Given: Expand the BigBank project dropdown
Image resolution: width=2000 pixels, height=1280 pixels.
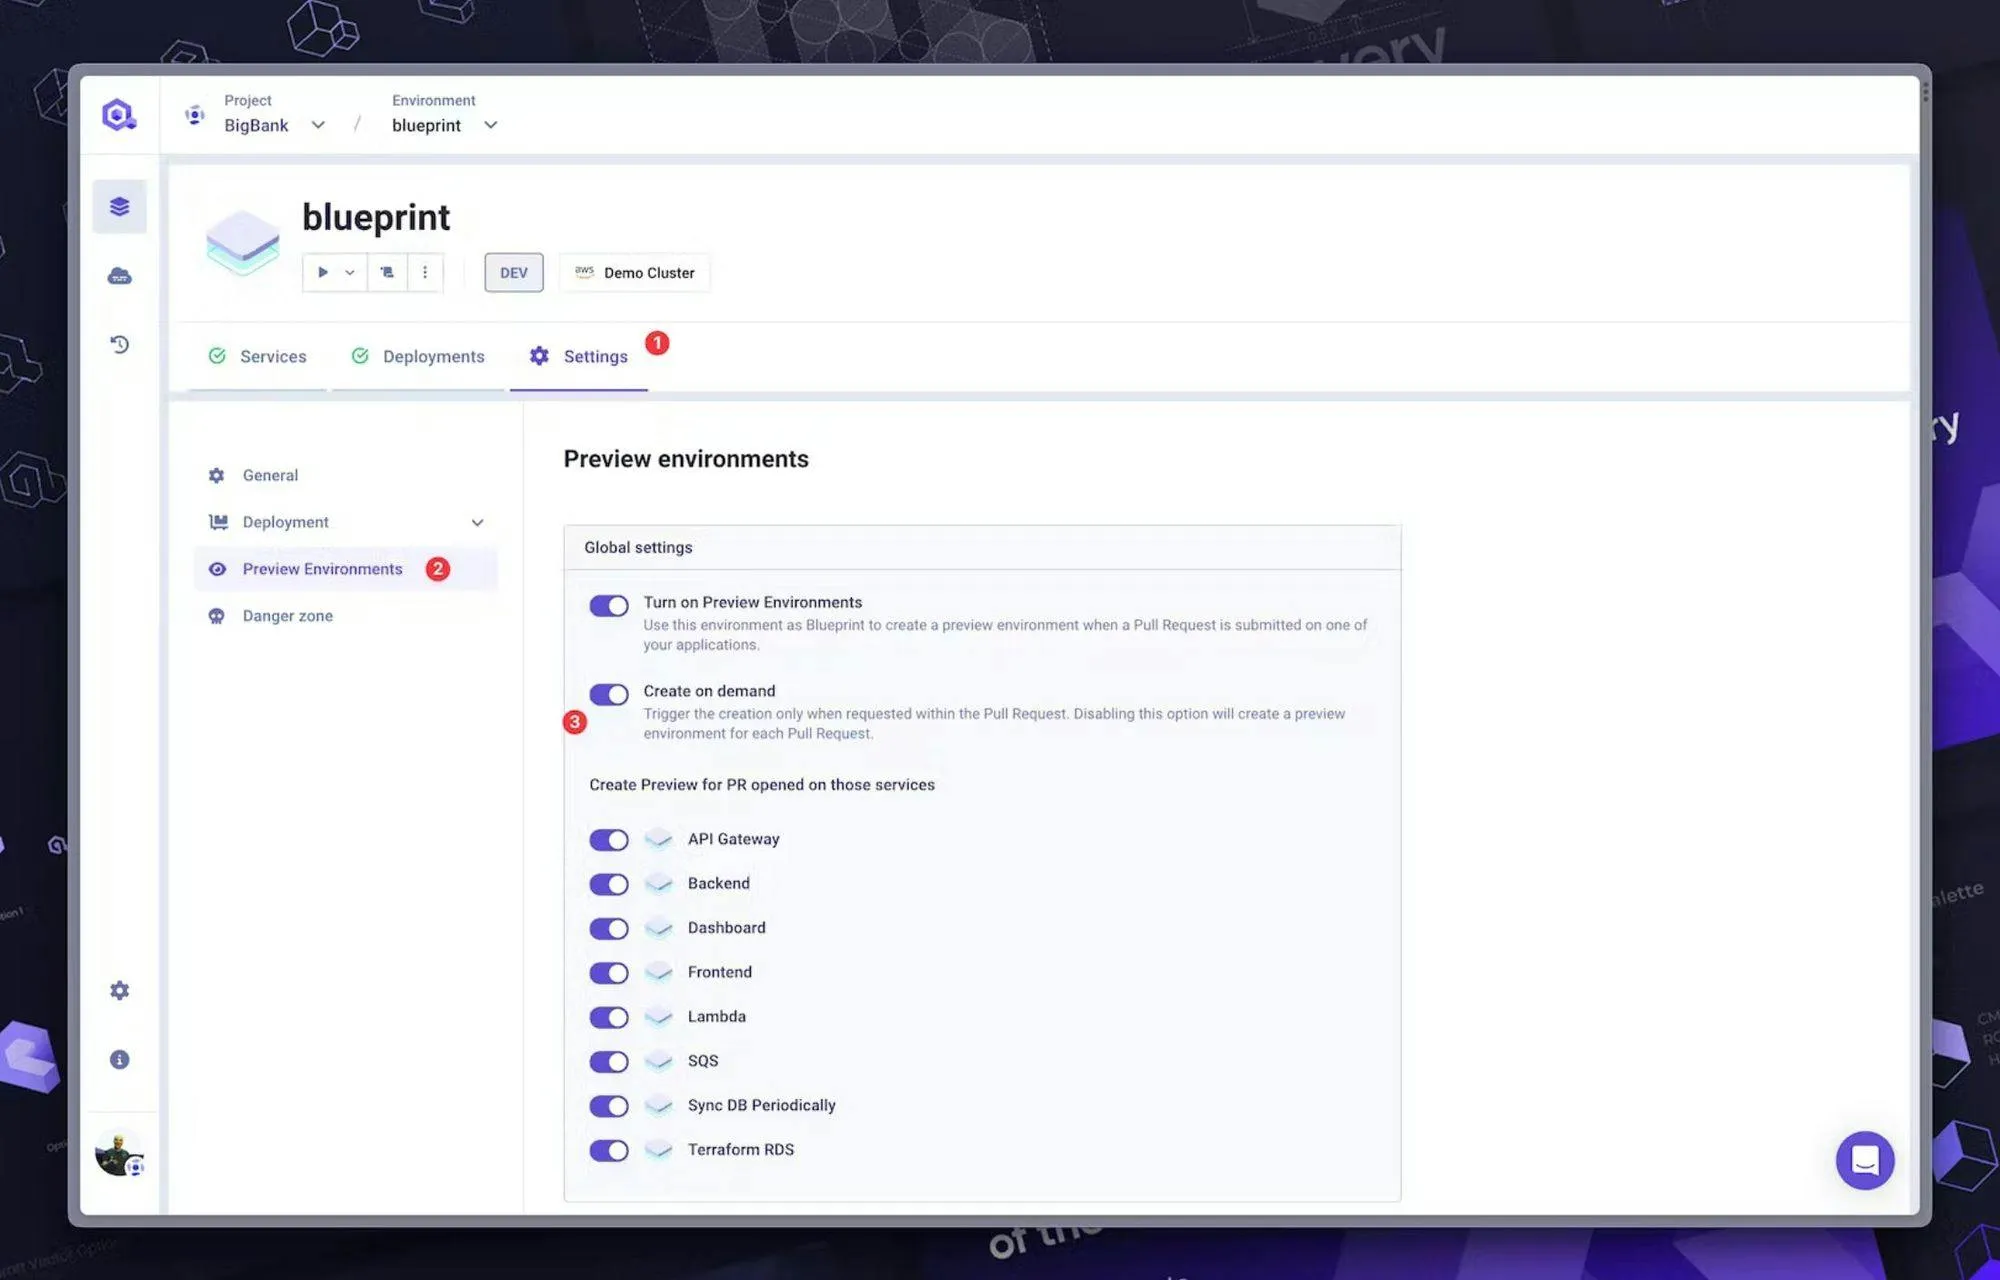Looking at the screenshot, I should tap(317, 125).
